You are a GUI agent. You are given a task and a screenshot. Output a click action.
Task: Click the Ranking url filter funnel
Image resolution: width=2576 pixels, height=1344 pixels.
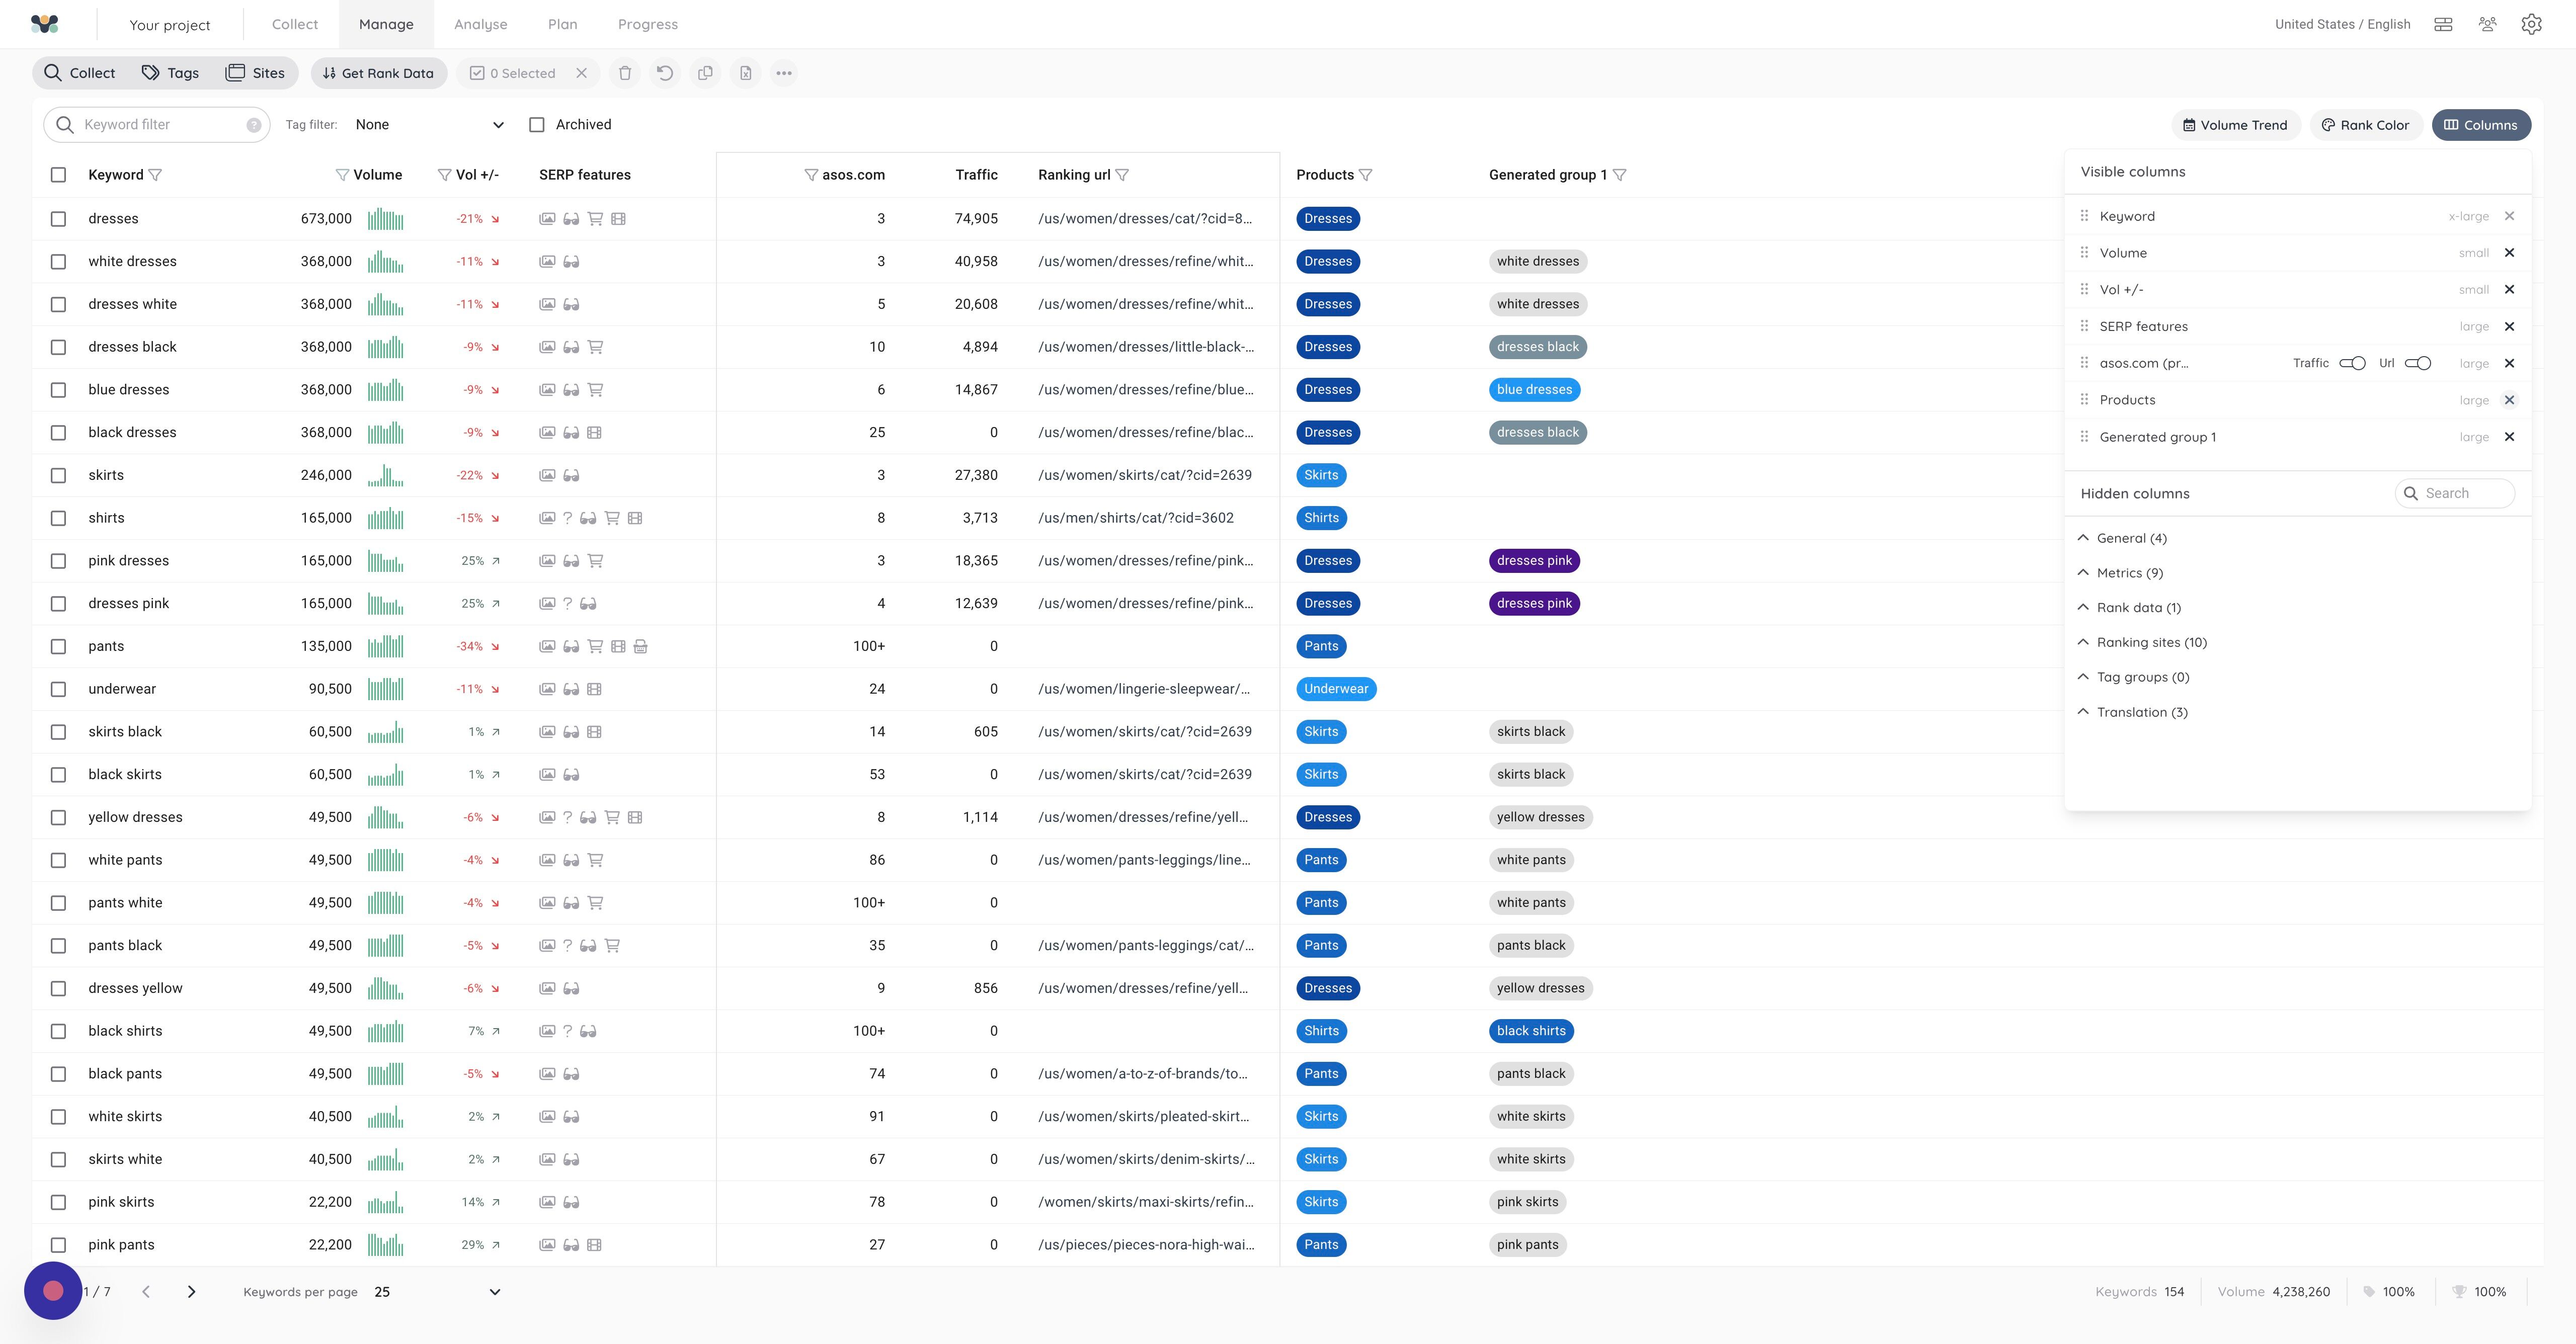pos(1122,175)
